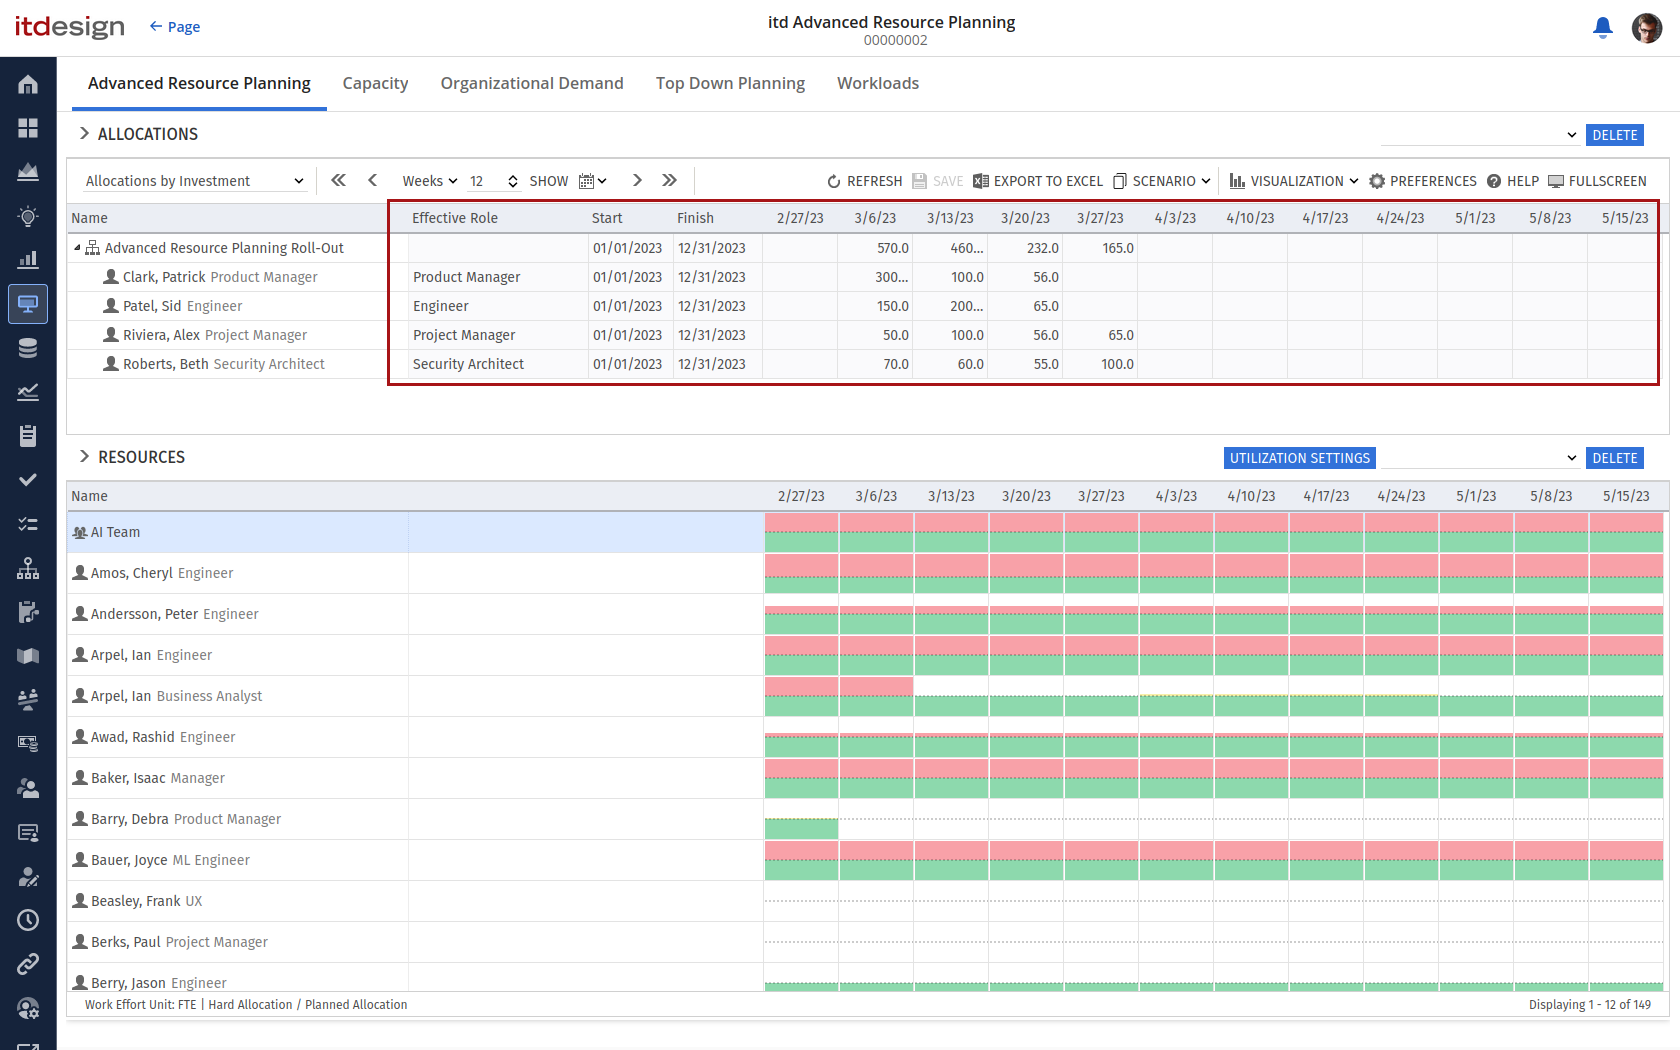The image size is (1680, 1050).
Task: Jump forward with double-right arrow
Action: [x=670, y=180]
